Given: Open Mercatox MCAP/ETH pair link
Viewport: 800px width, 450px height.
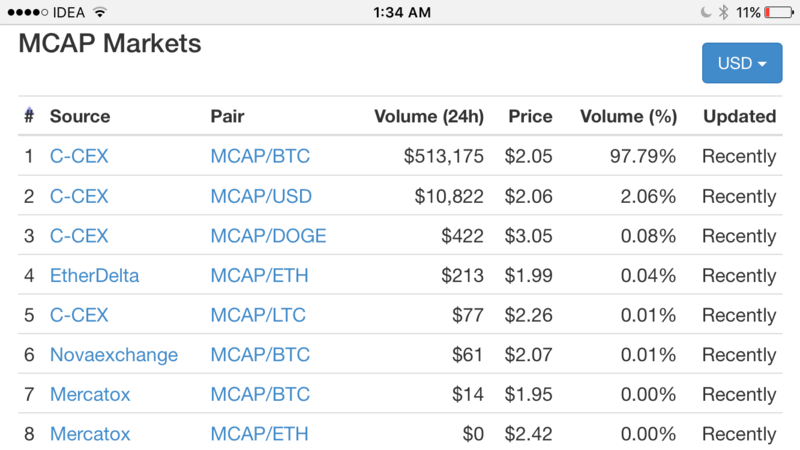Looking at the screenshot, I should (259, 434).
